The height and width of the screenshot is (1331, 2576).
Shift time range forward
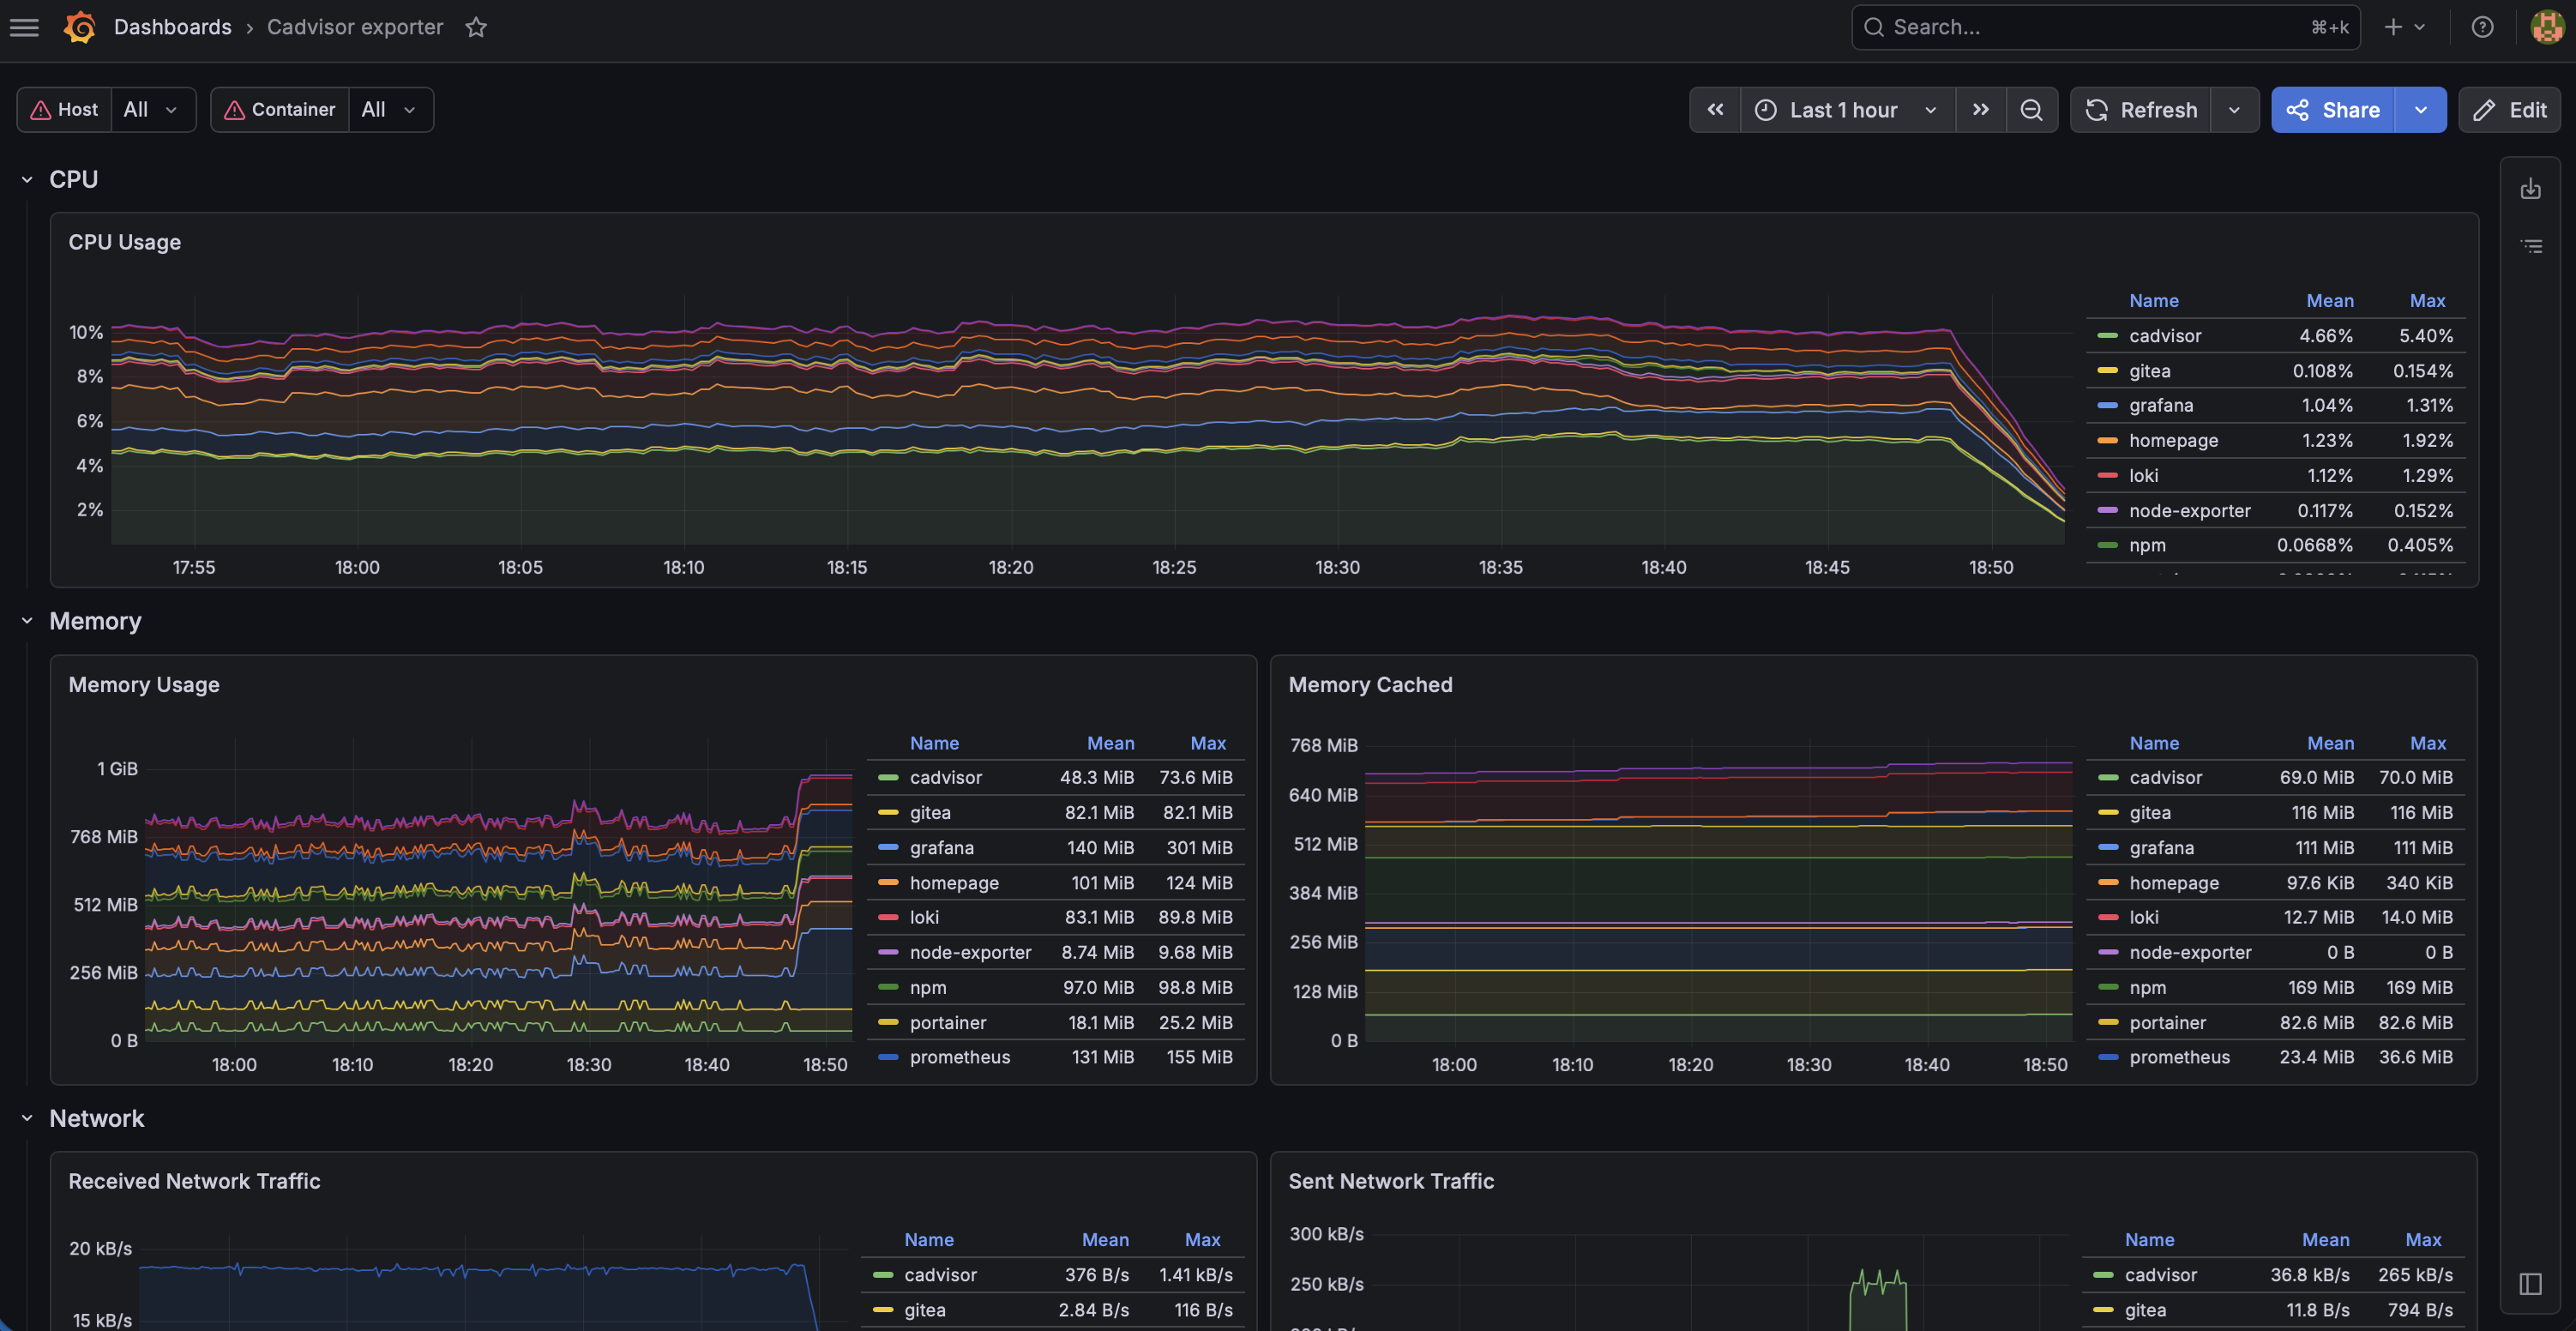(x=1980, y=110)
